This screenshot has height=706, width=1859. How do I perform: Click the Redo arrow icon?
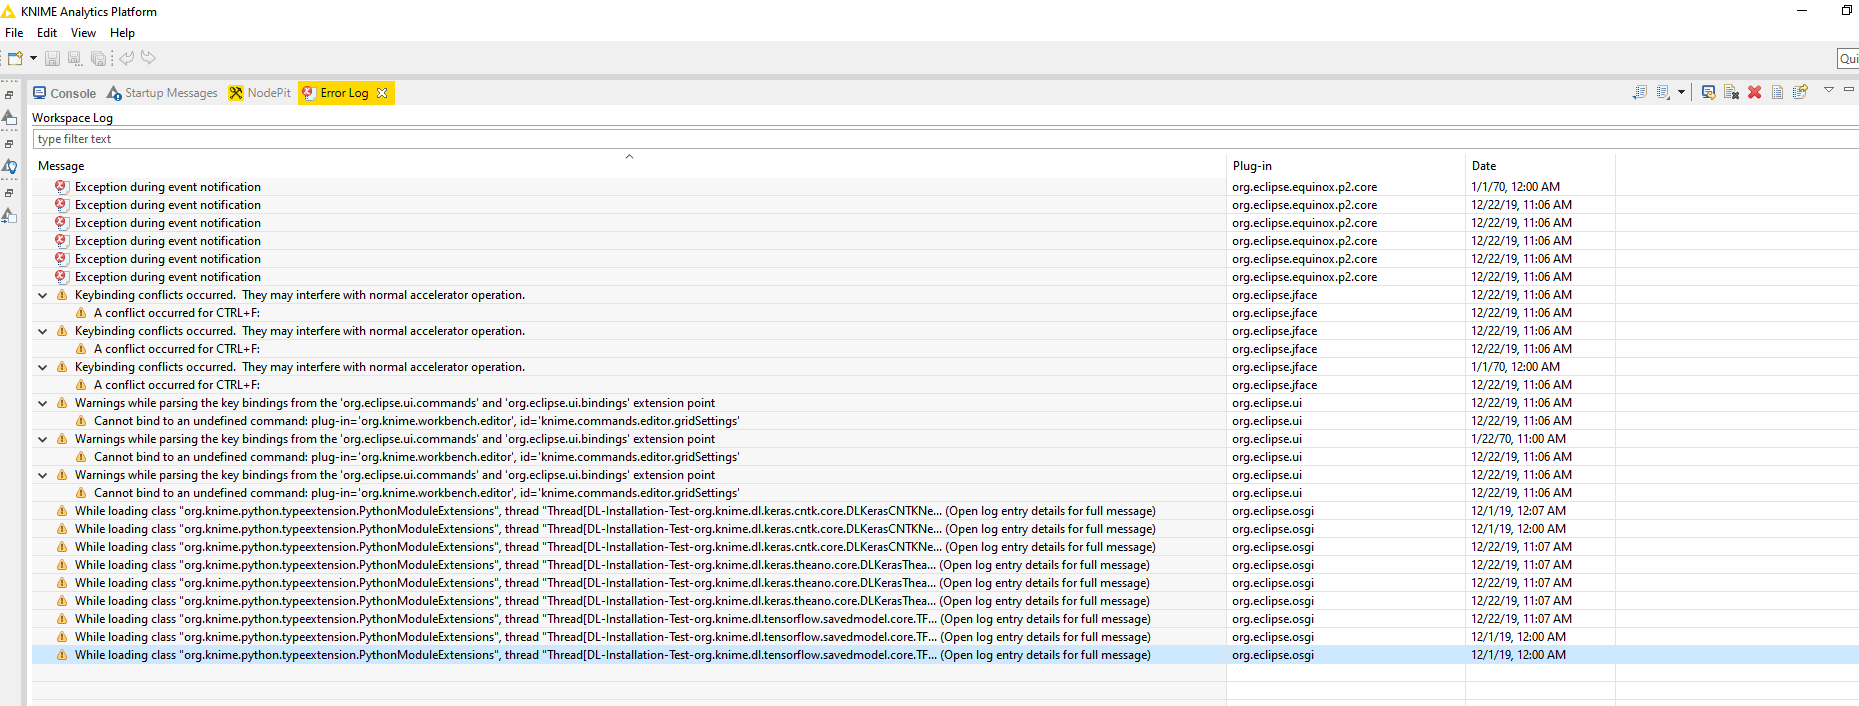coord(149,58)
